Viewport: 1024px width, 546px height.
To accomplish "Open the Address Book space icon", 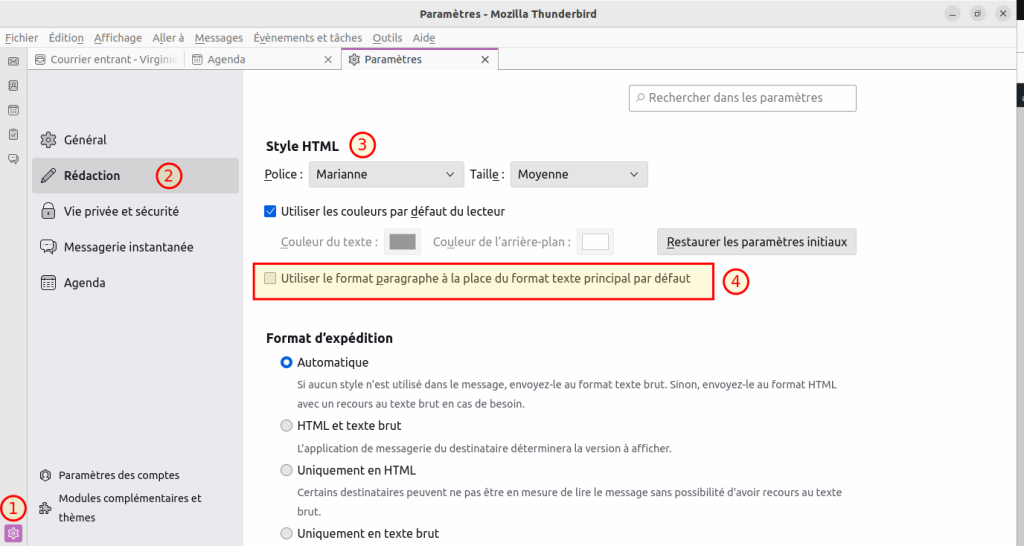I will pyautogui.click(x=13, y=86).
